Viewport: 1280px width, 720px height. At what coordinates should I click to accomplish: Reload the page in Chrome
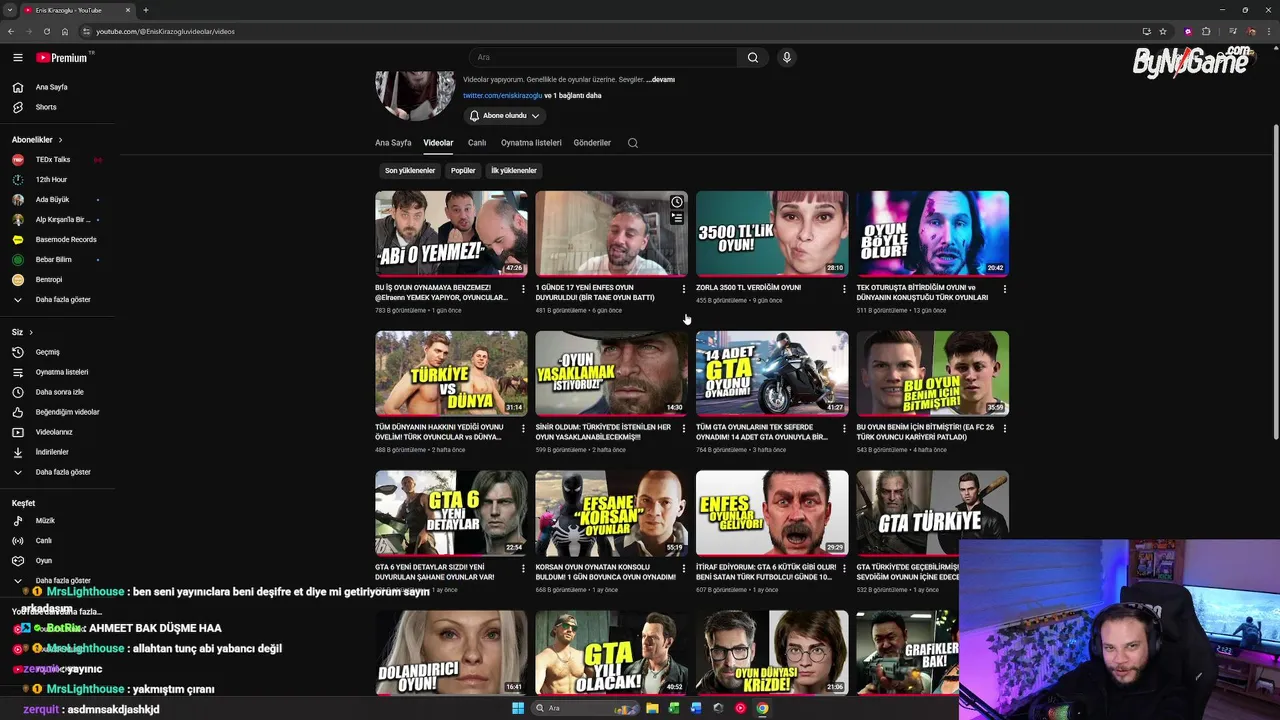coord(46,31)
